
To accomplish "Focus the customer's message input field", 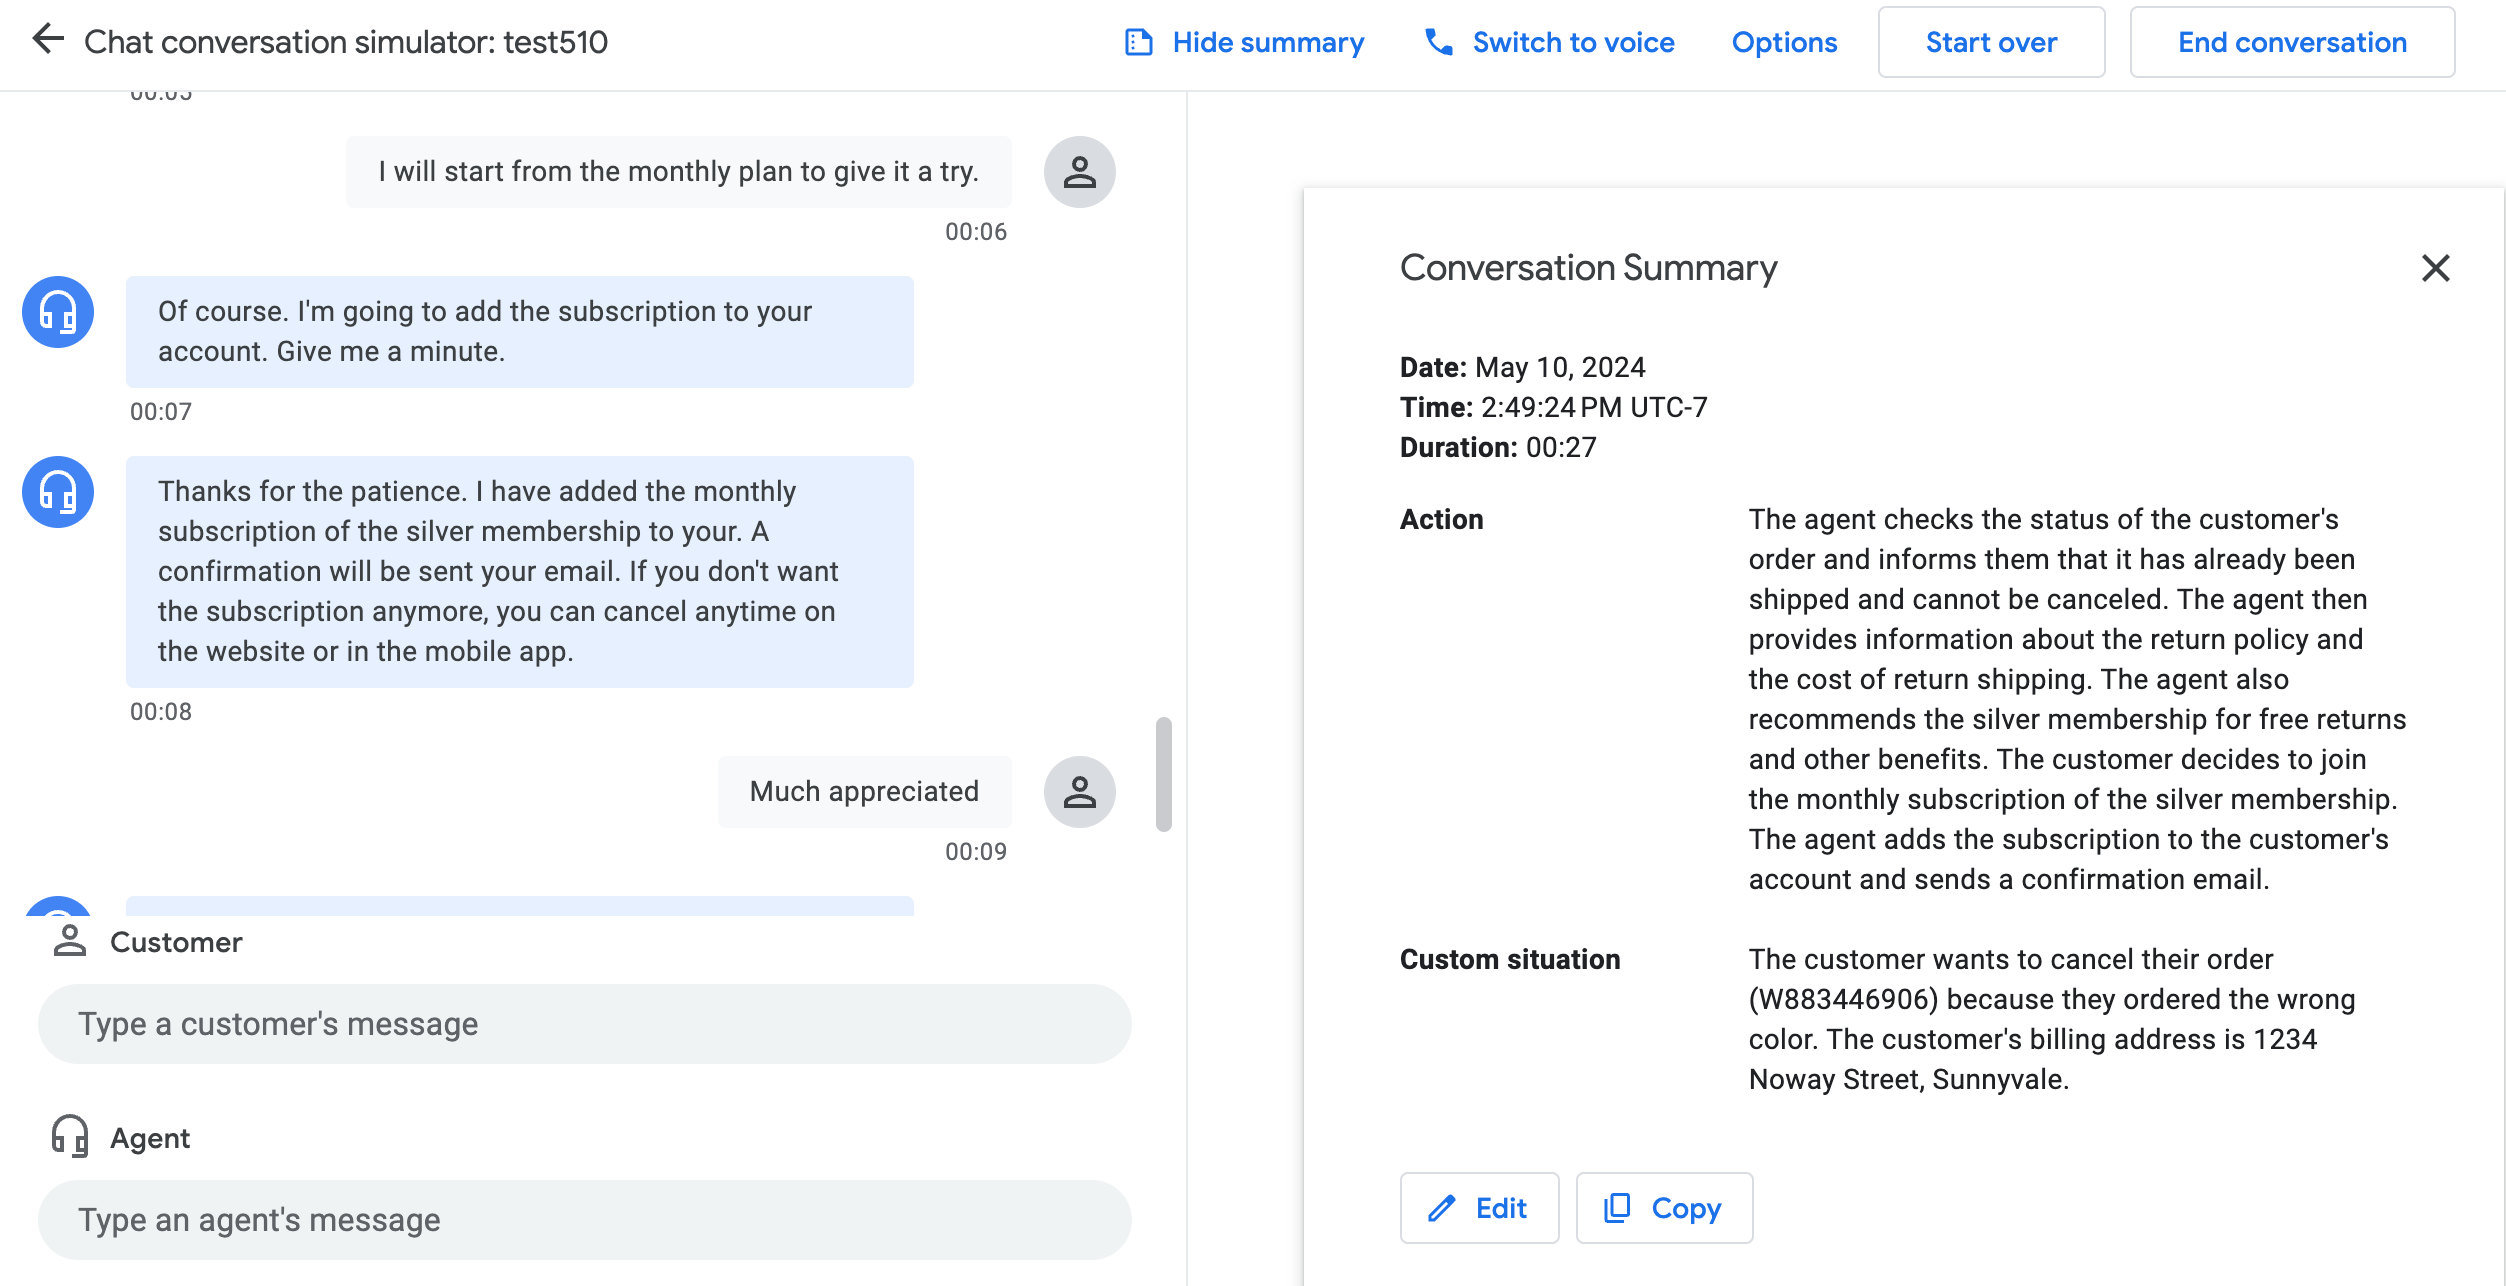I will [584, 1024].
